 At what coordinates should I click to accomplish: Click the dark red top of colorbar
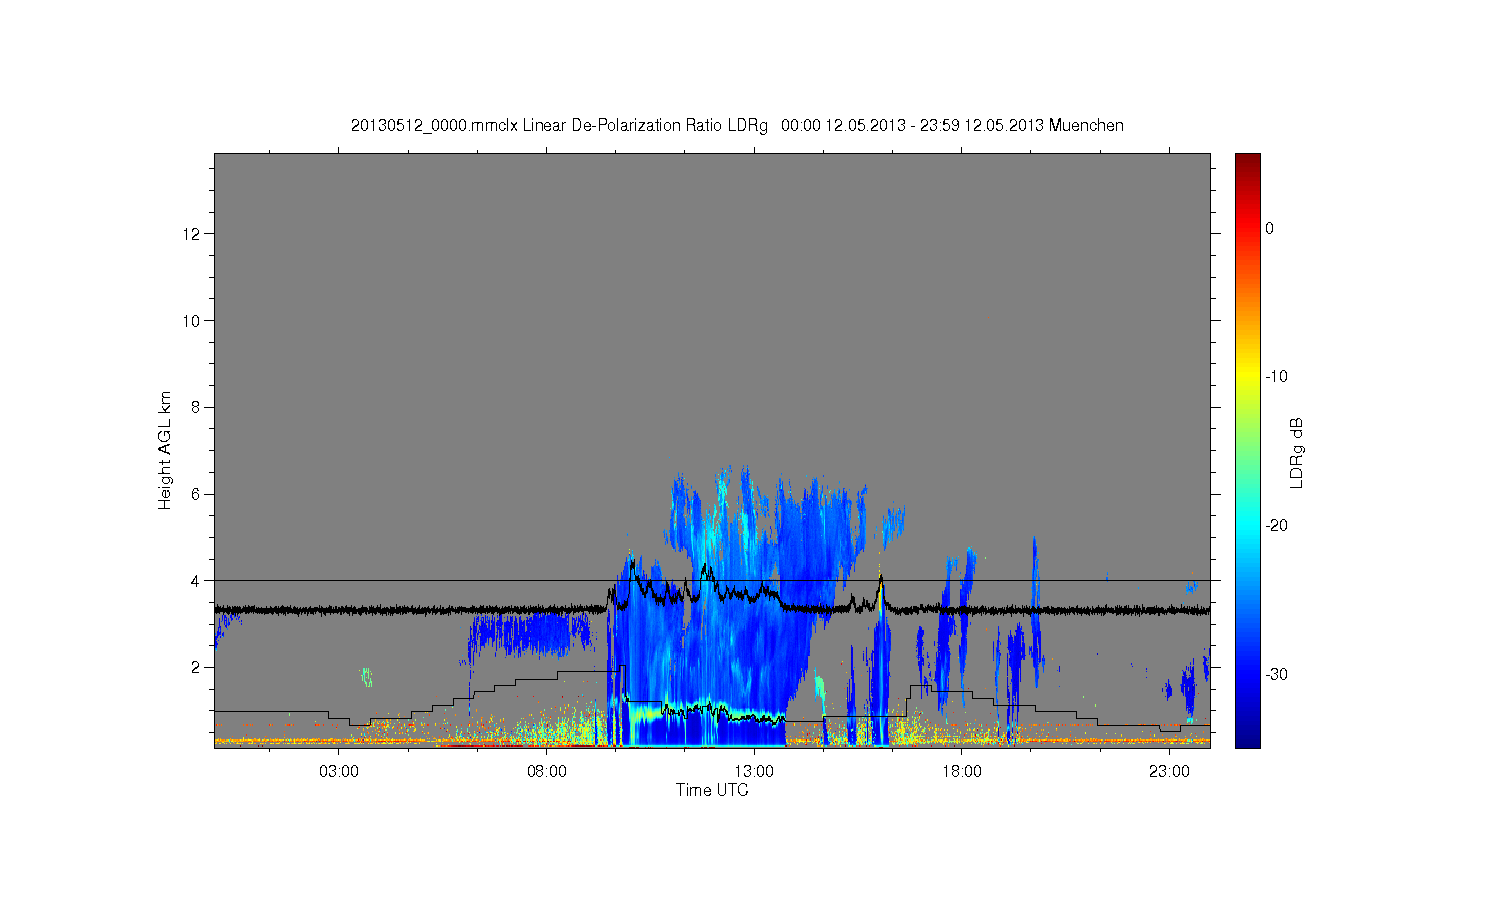click(x=1248, y=160)
